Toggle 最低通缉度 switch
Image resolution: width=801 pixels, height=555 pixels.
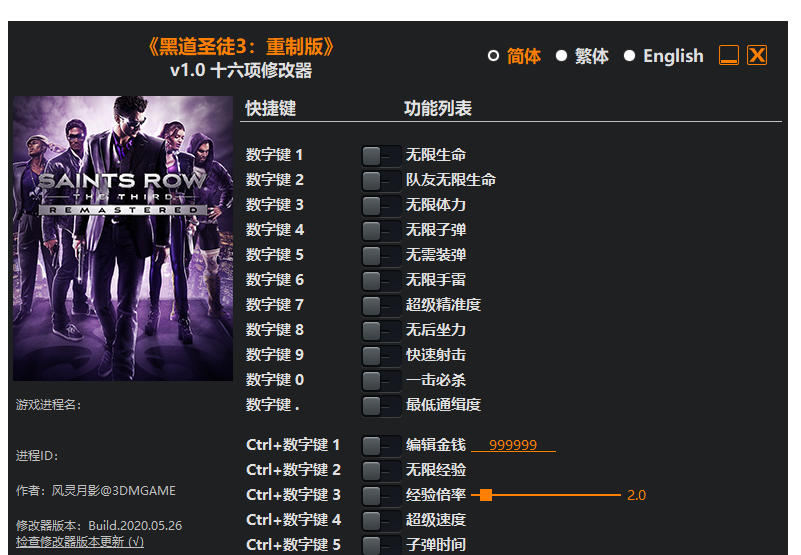coord(381,406)
